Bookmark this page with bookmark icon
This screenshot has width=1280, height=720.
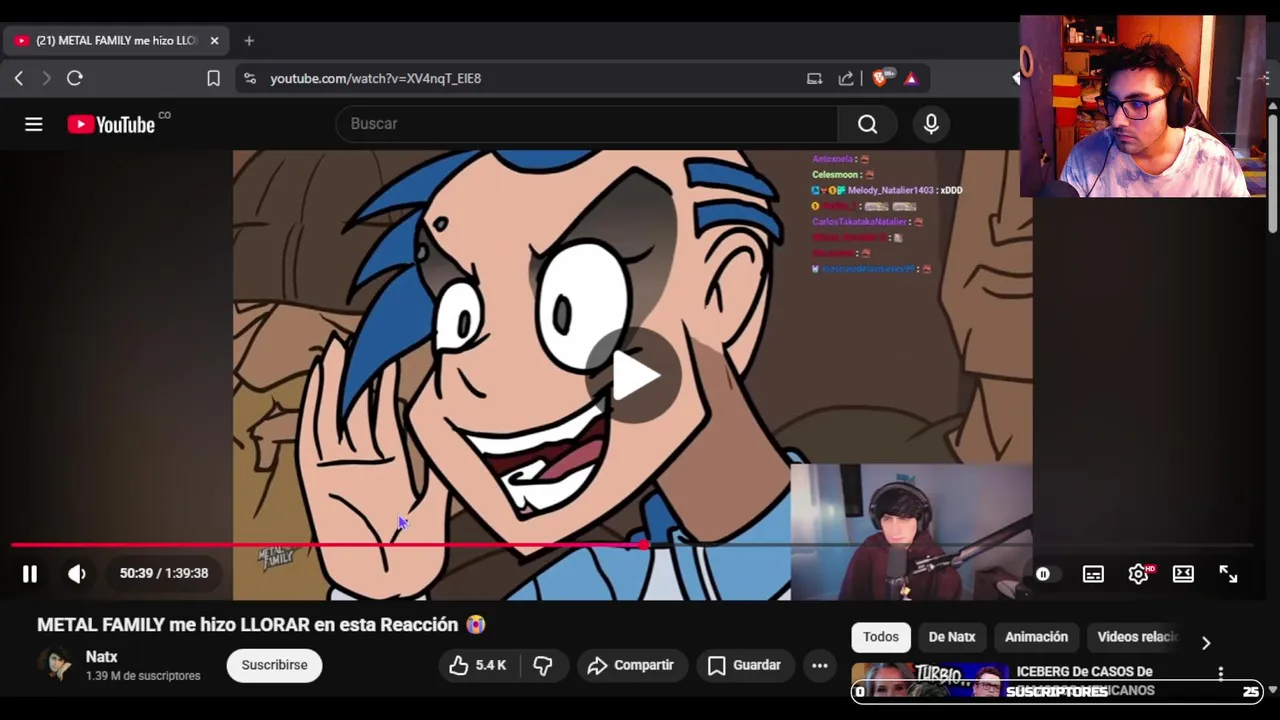tap(213, 78)
